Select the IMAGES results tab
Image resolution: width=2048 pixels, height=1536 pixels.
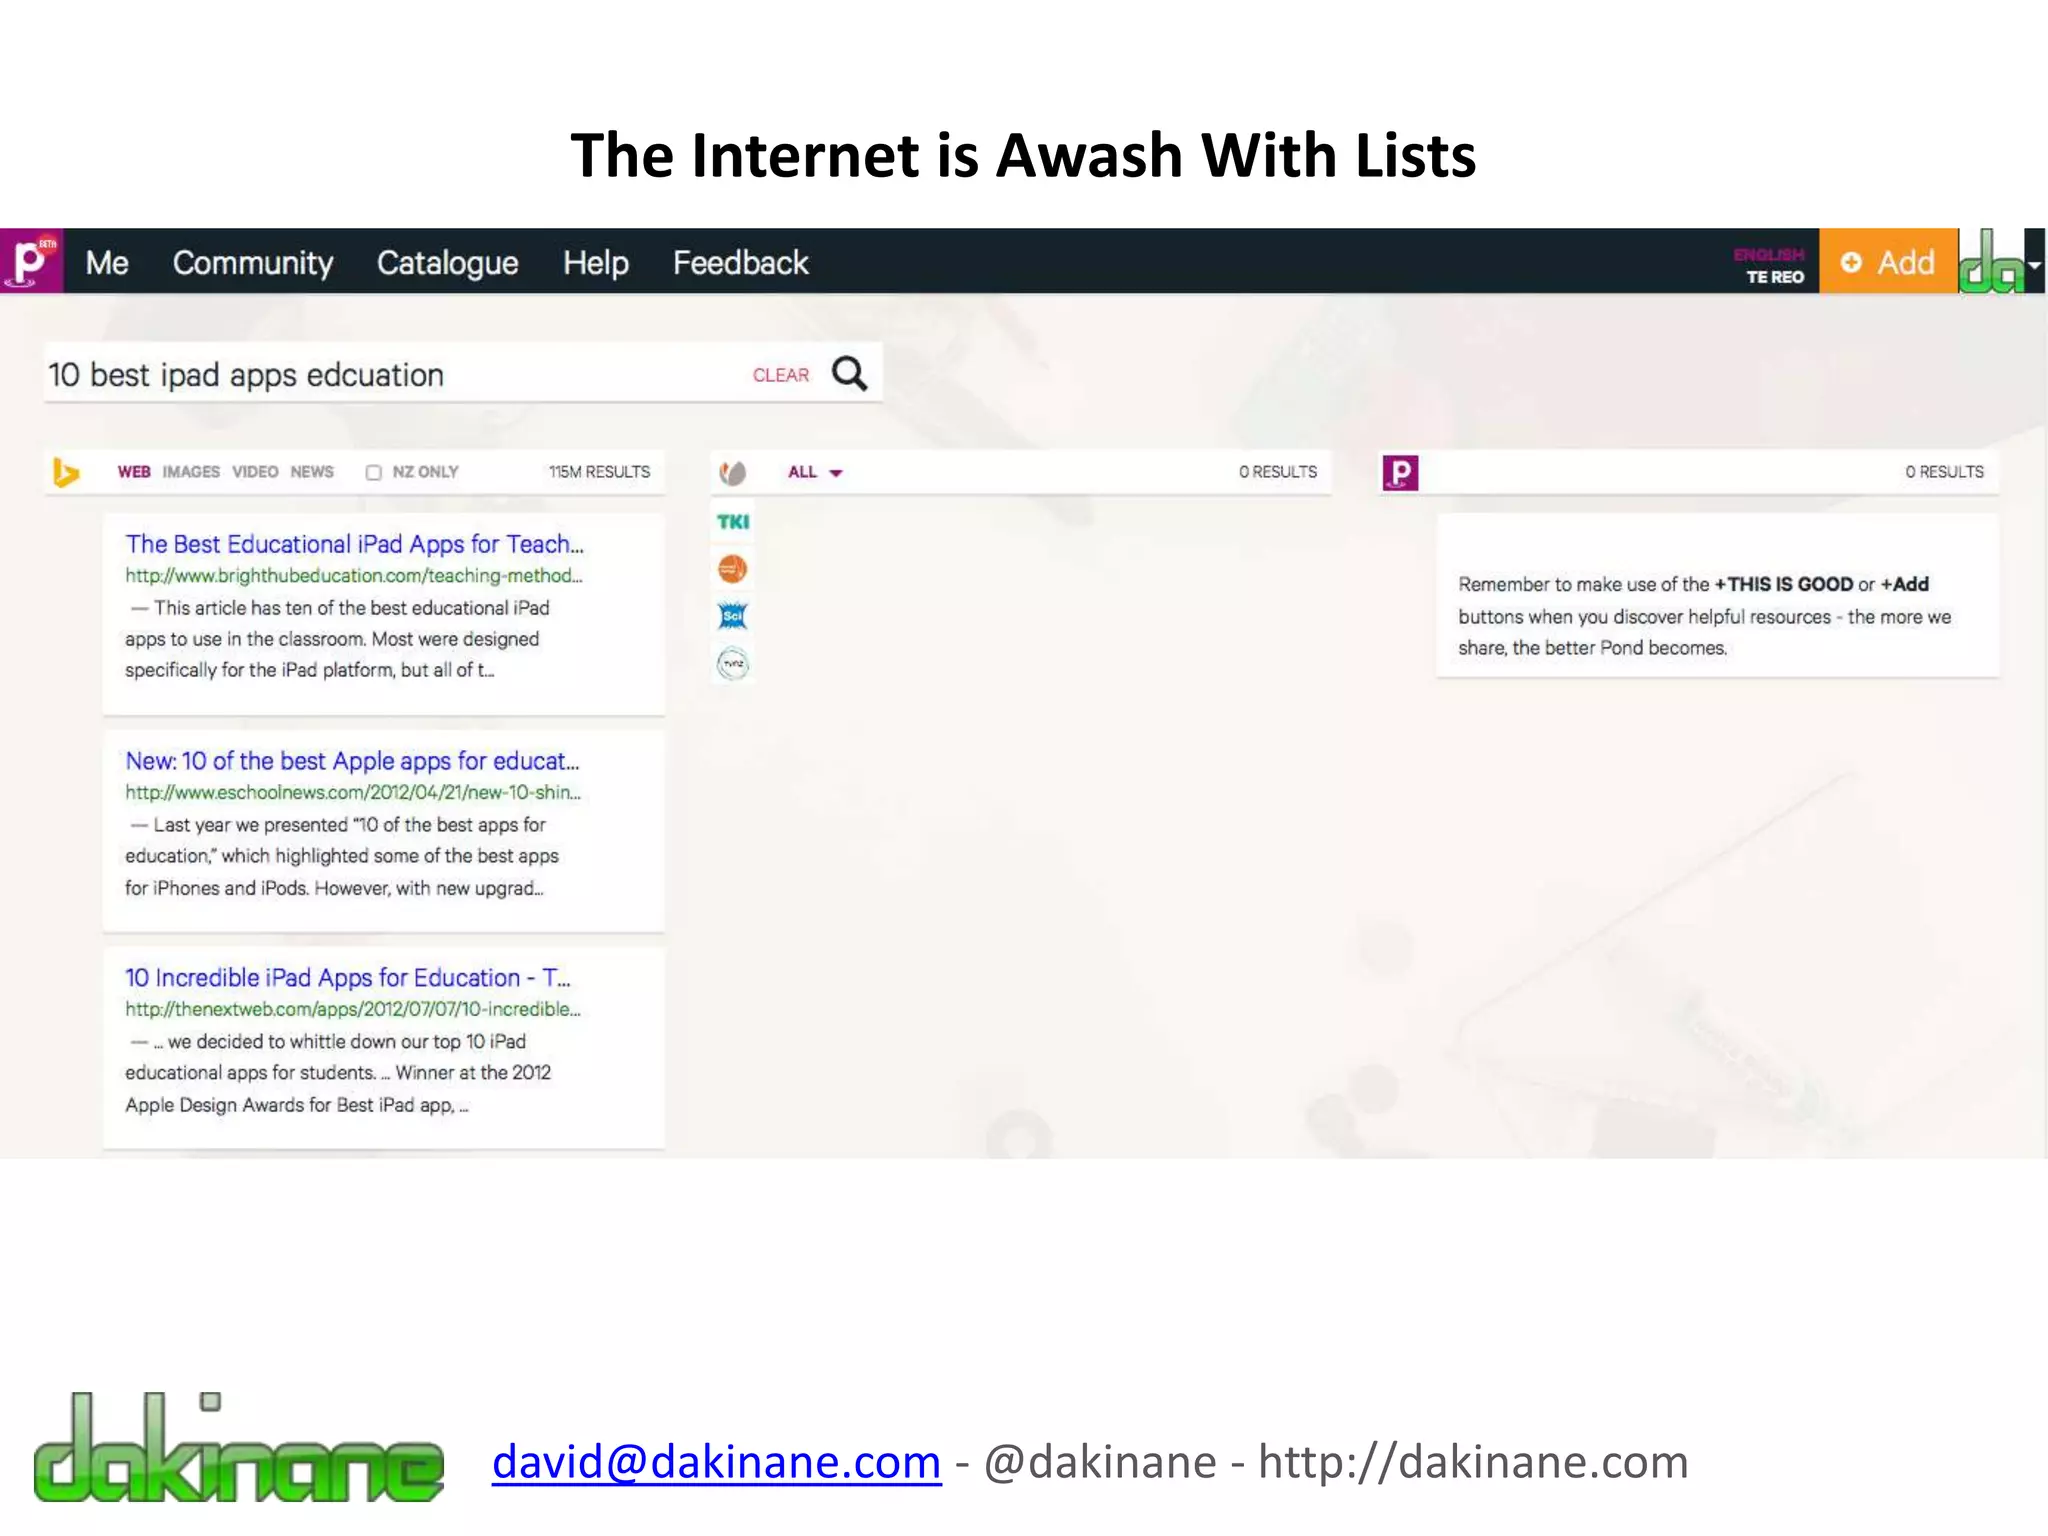pos(191,472)
